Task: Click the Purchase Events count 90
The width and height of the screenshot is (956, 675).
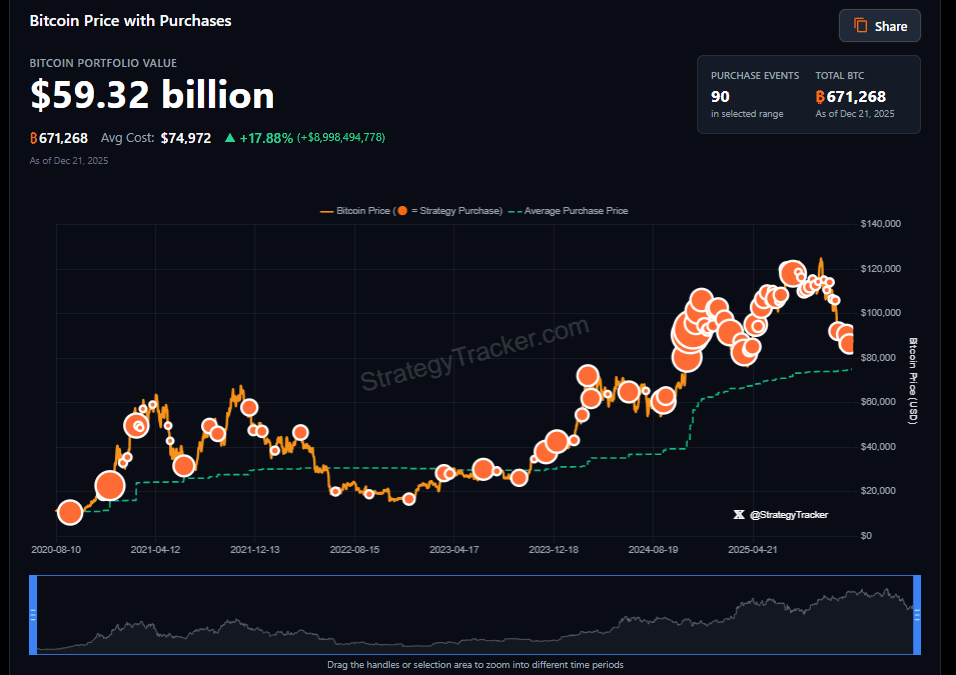Action: [720, 97]
